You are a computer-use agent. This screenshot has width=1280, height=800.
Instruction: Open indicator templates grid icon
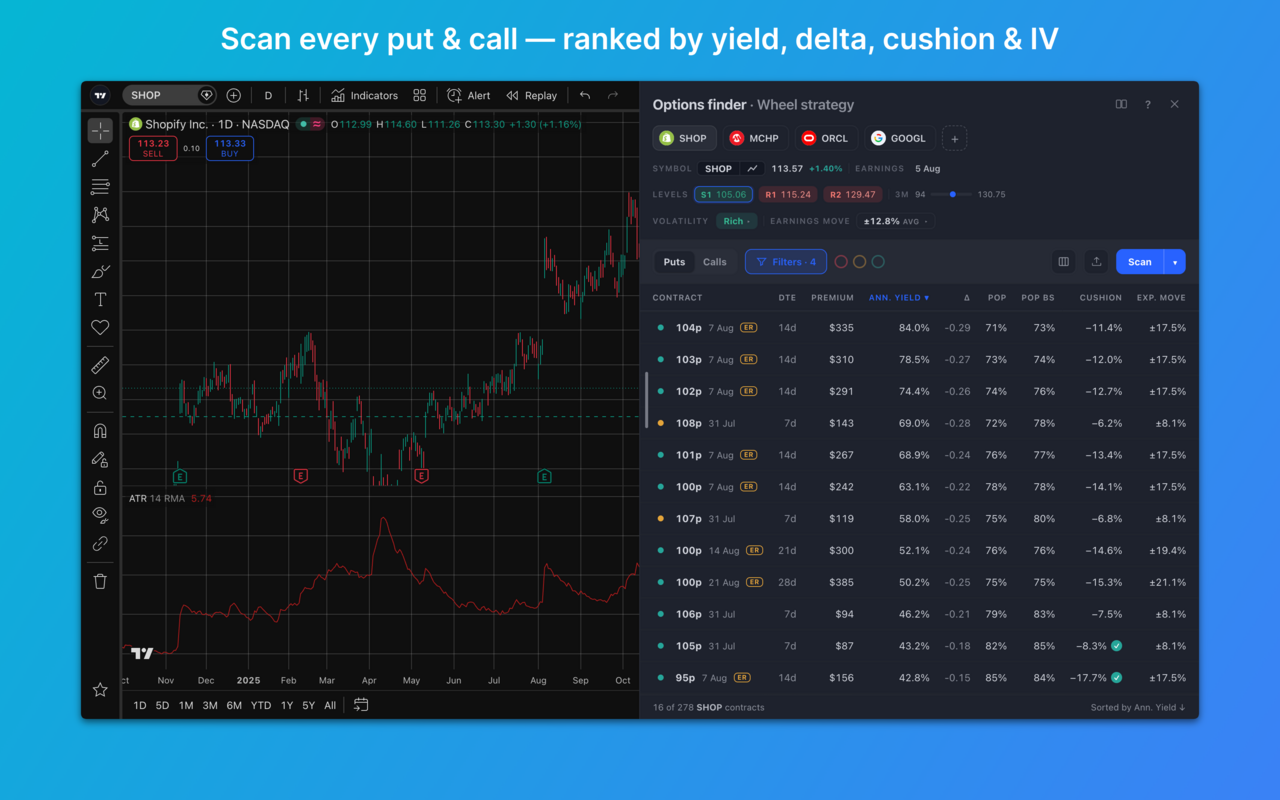tap(420, 95)
